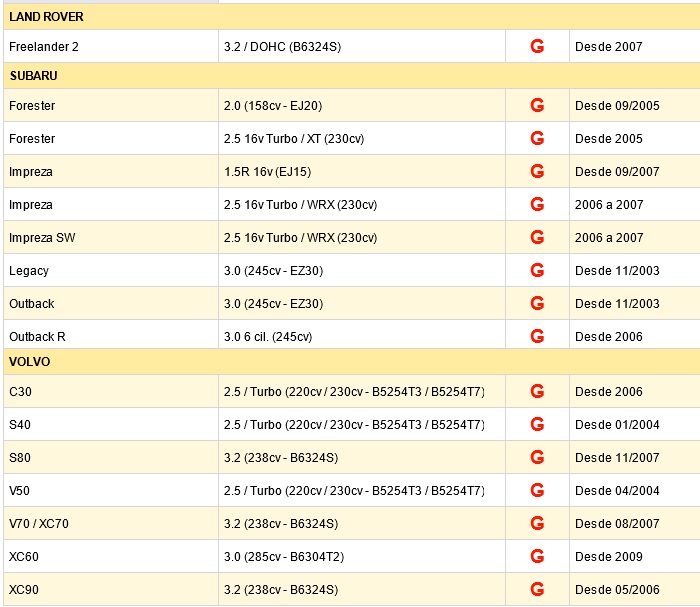This screenshot has height=607, width=700.
Task: Click engine text 2.0 (158cv - EJ20)
Action: pos(273,106)
